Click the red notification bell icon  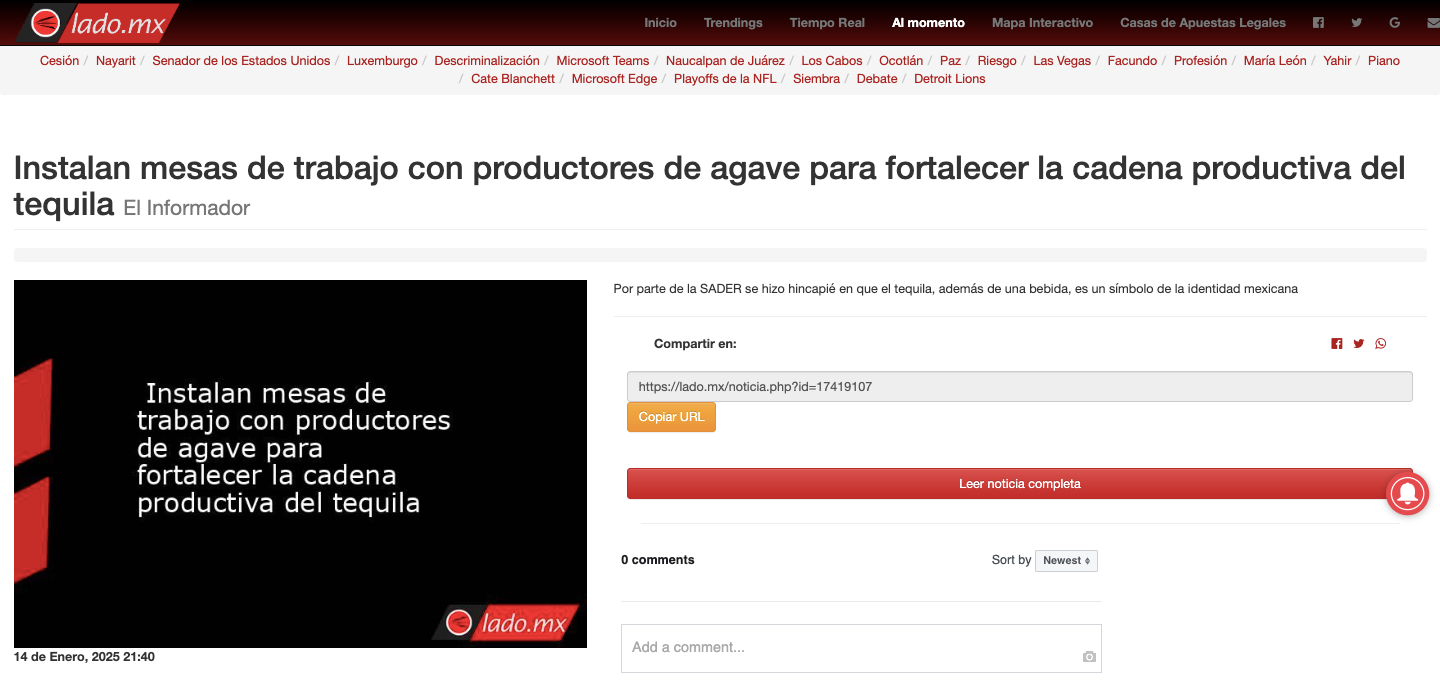coord(1407,494)
